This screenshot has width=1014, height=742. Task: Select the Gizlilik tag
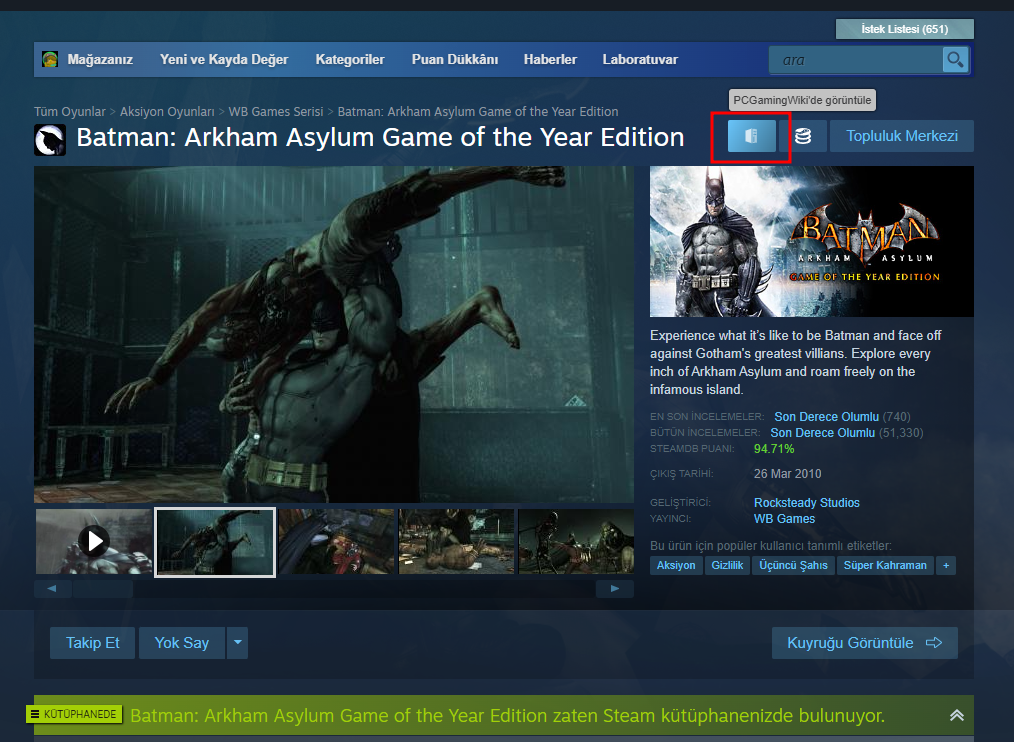(727, 565)
